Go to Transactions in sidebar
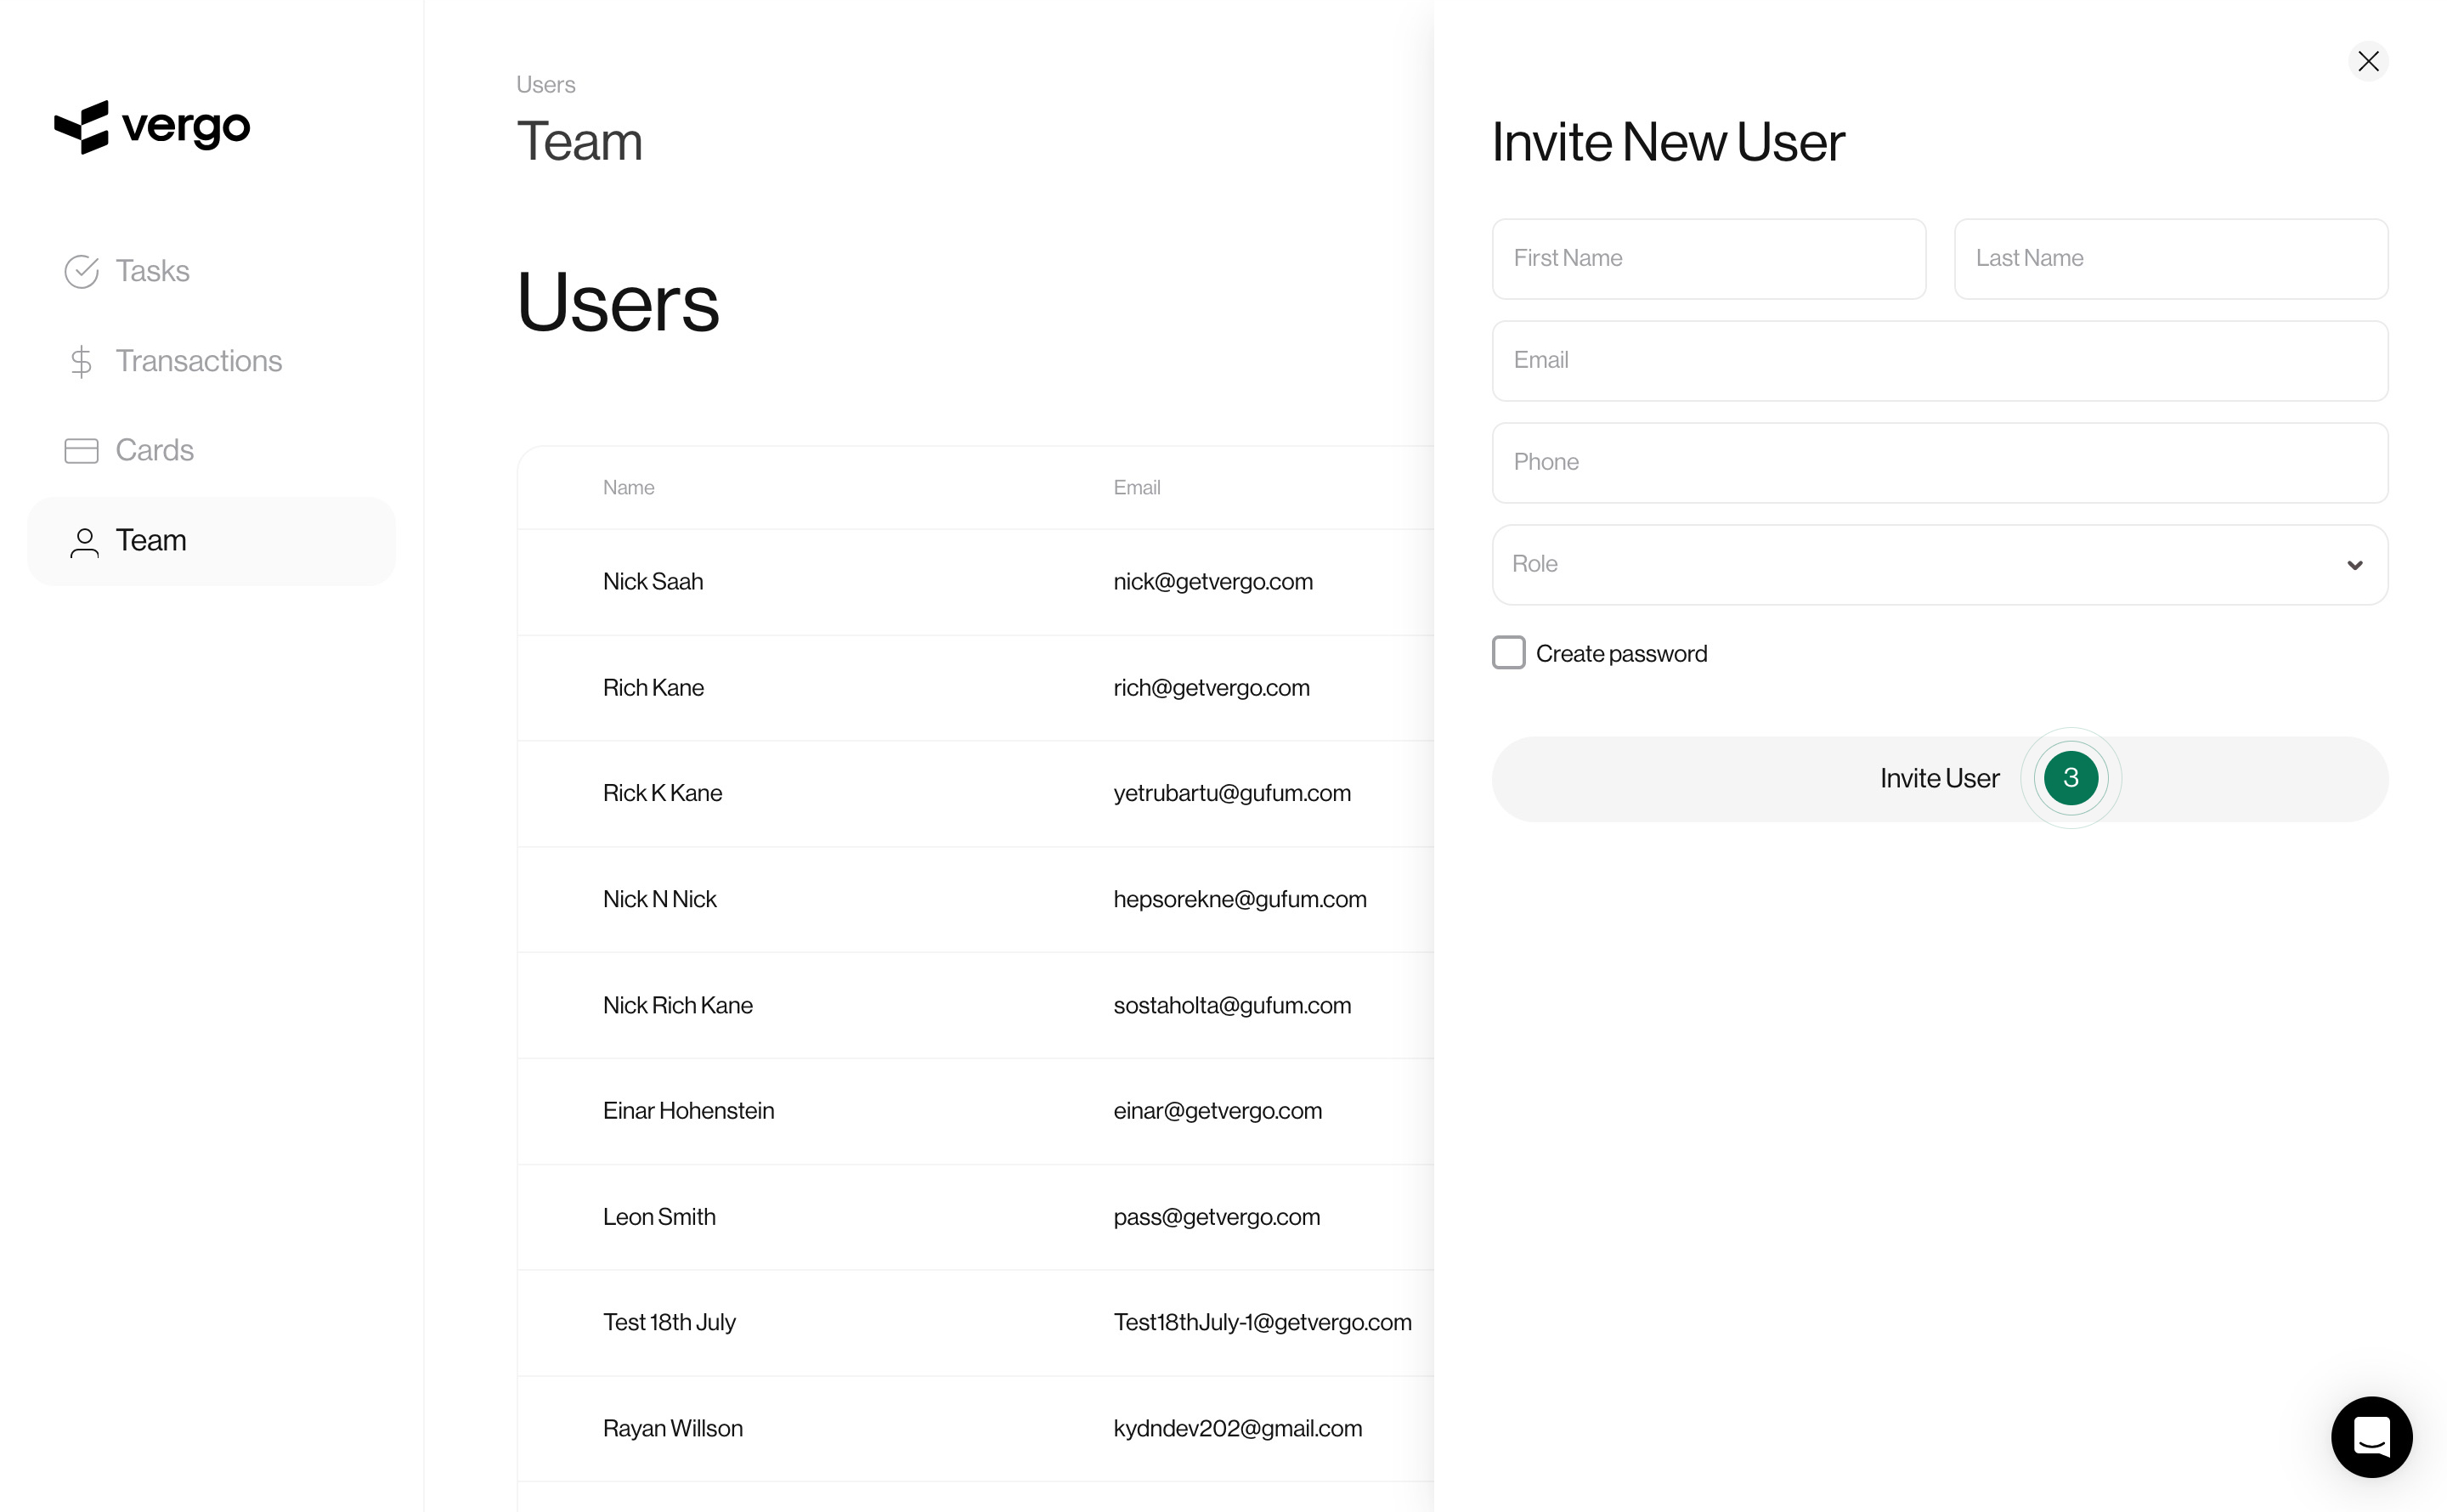 click(x=211, y=361)
